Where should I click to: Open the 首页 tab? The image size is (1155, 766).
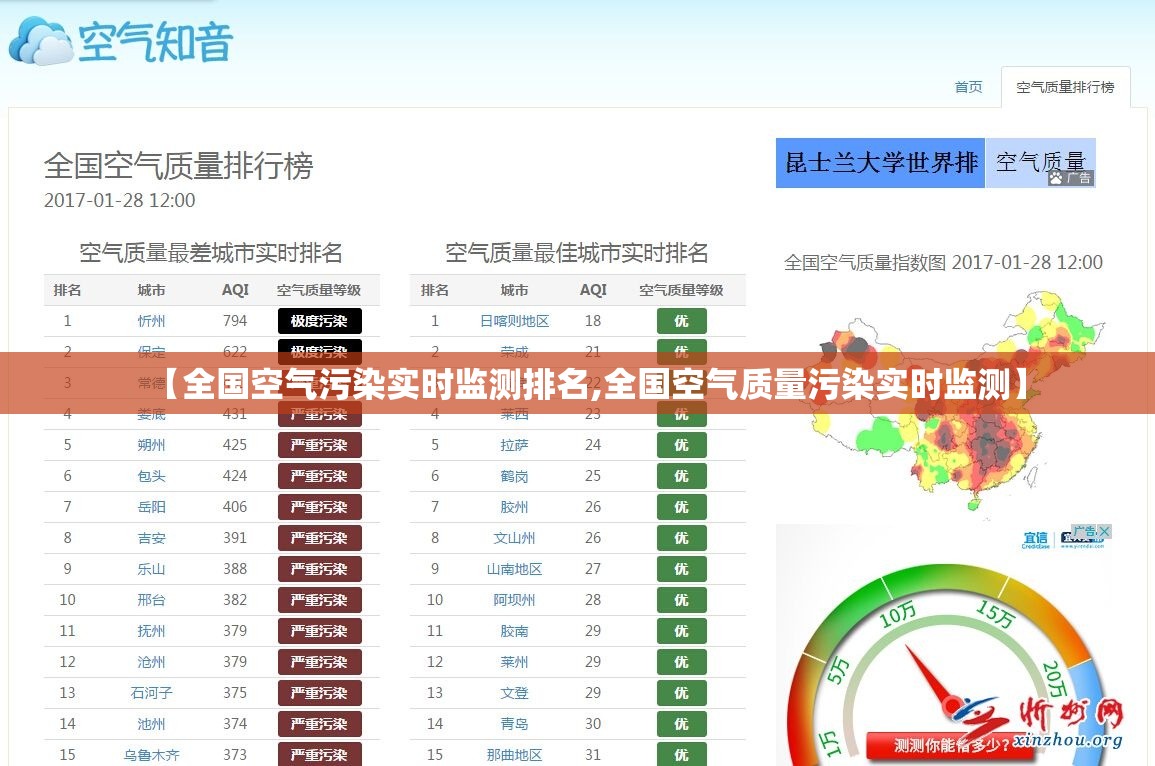coord(968,87)
